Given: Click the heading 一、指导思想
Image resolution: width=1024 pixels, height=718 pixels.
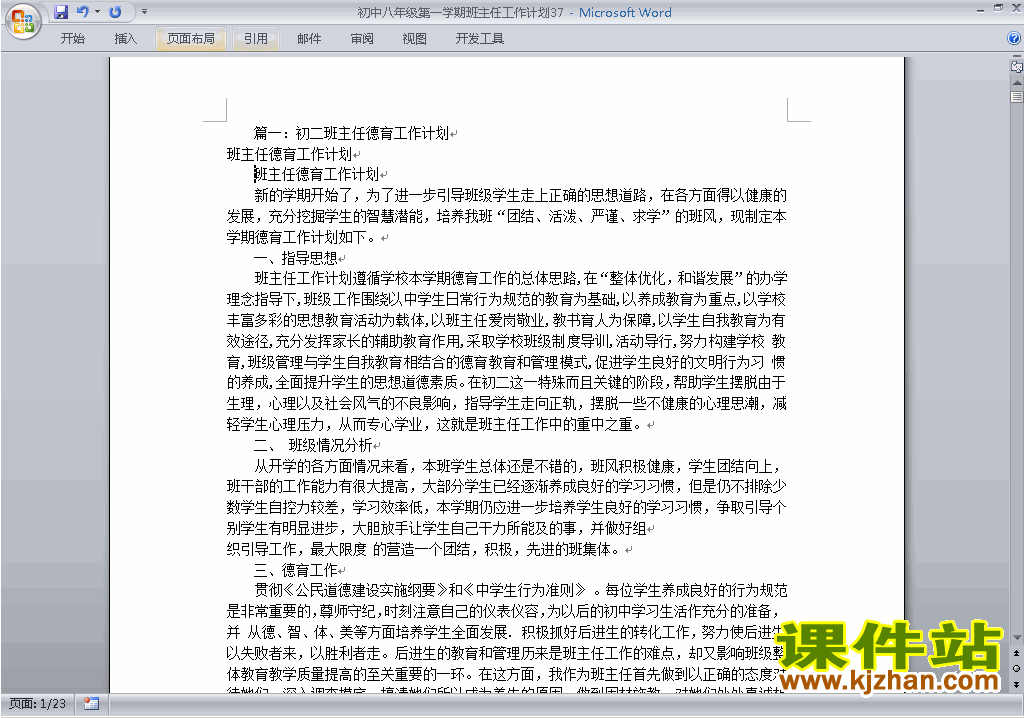Looking at the screenshot, I should [x=296, y=258].
